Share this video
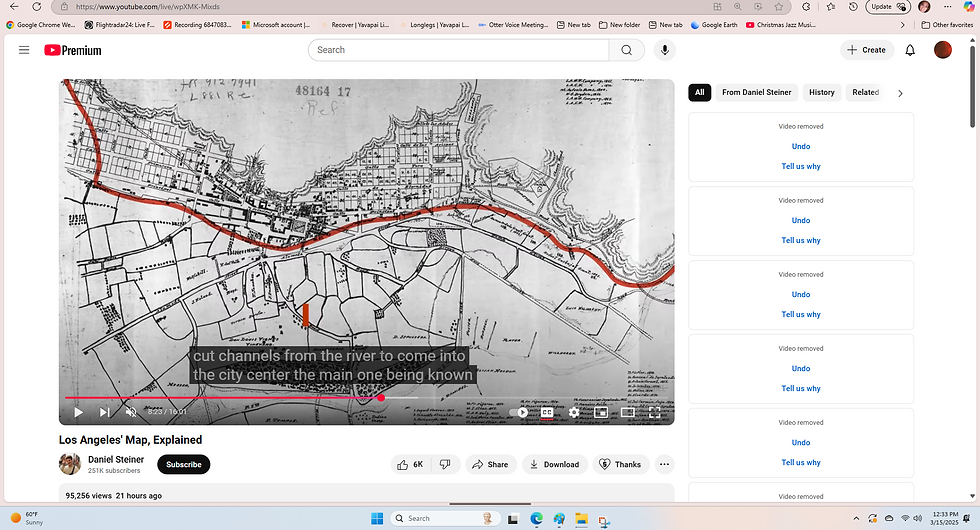Screen dimensions: 980x530 [490, 464]
